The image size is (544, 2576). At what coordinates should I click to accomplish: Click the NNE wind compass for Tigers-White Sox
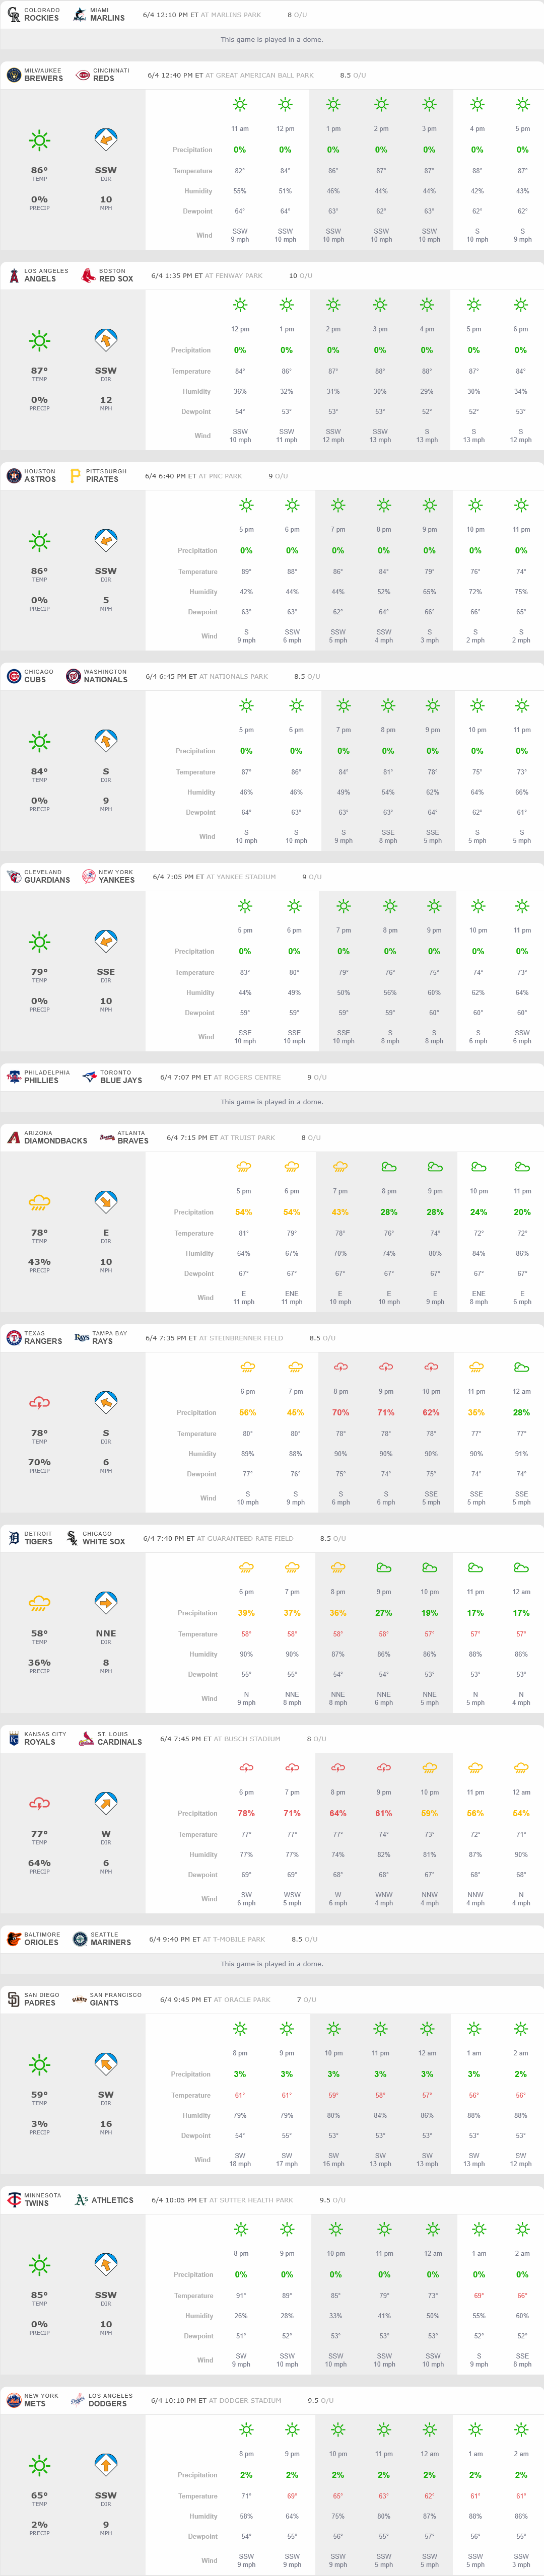click(106, 1603)
